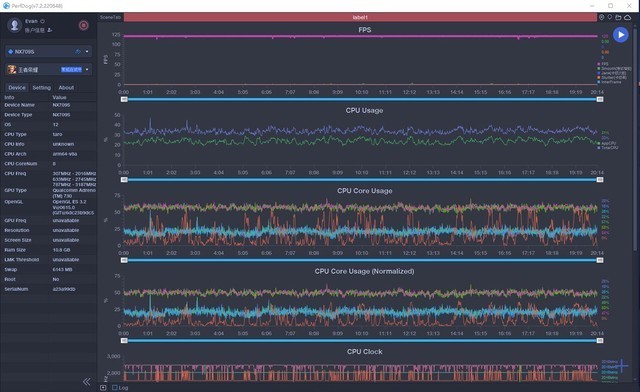Viewport: 640px width, 392px height.
Task: Select the Device Type row
Action: pos(49,115)
